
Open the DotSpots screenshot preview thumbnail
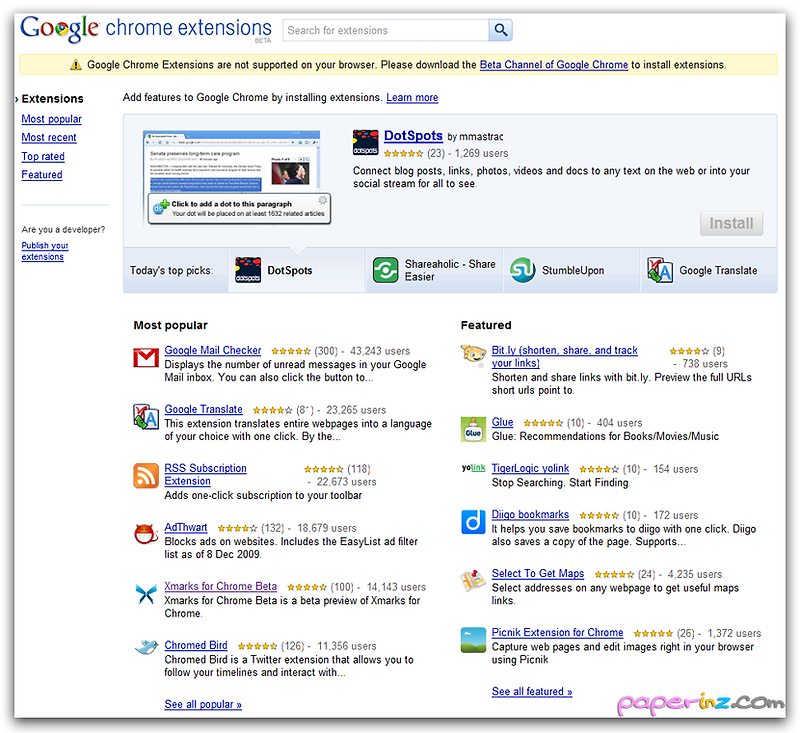coord(237,178)
